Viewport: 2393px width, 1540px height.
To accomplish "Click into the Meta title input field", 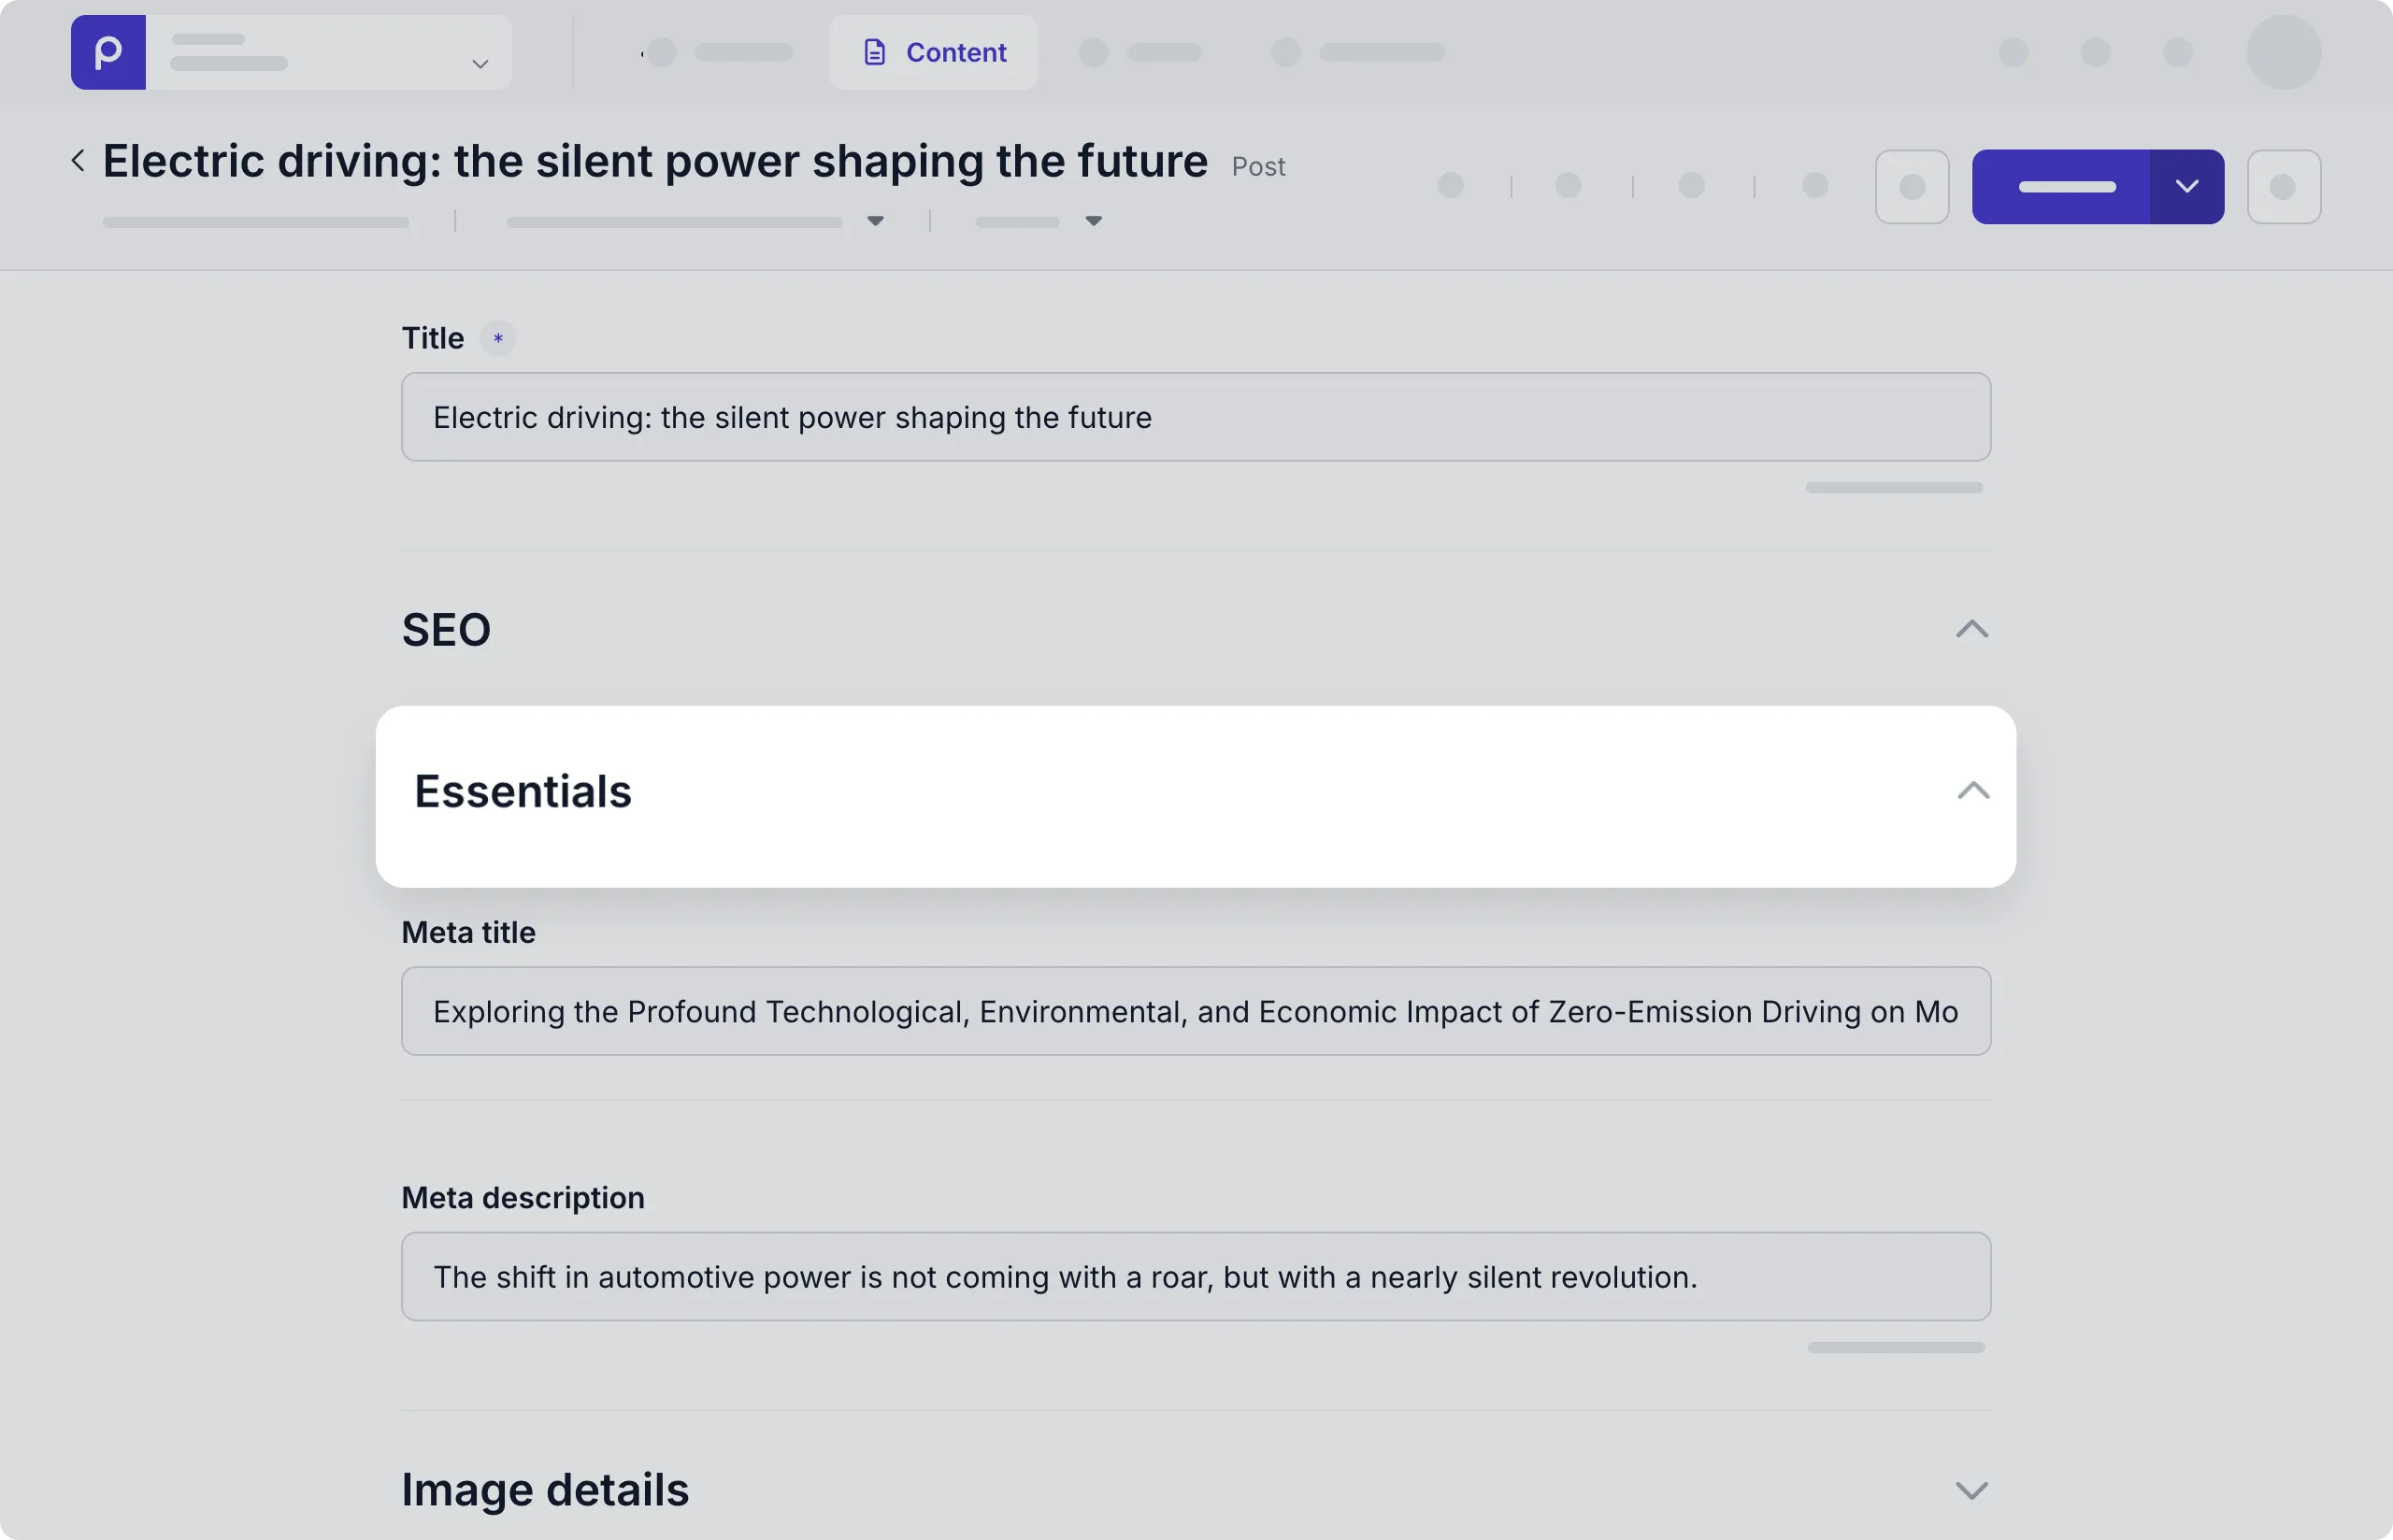I will (x=1196, y=1011).
